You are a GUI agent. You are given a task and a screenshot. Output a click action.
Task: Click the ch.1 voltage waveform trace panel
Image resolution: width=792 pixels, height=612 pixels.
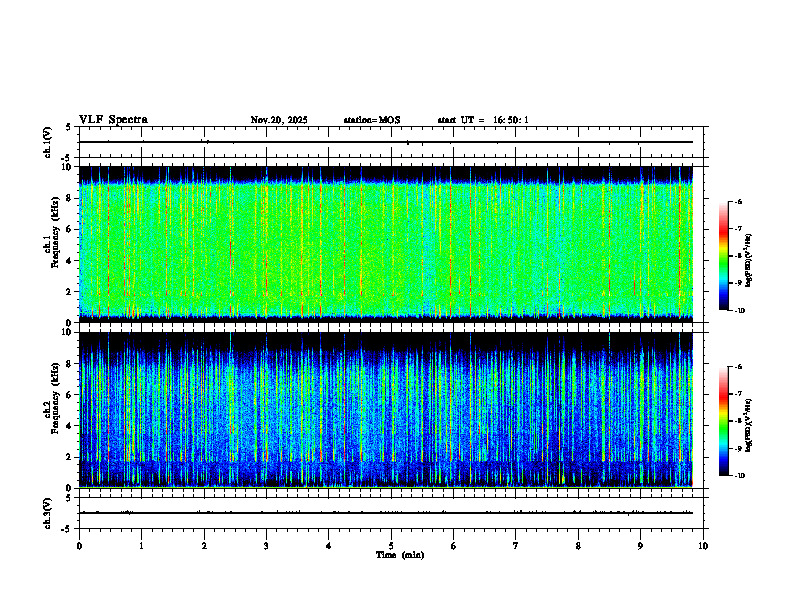[x=391, y=142]
